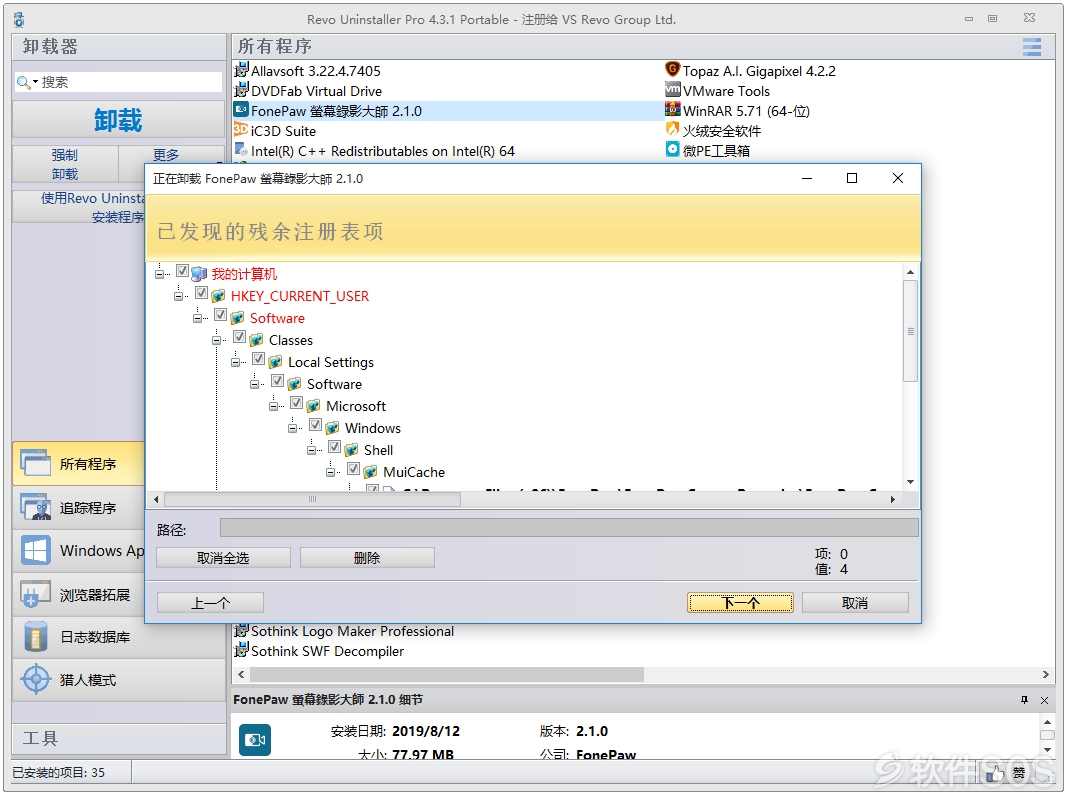Collapse the Software node that contains Classes

197,318
